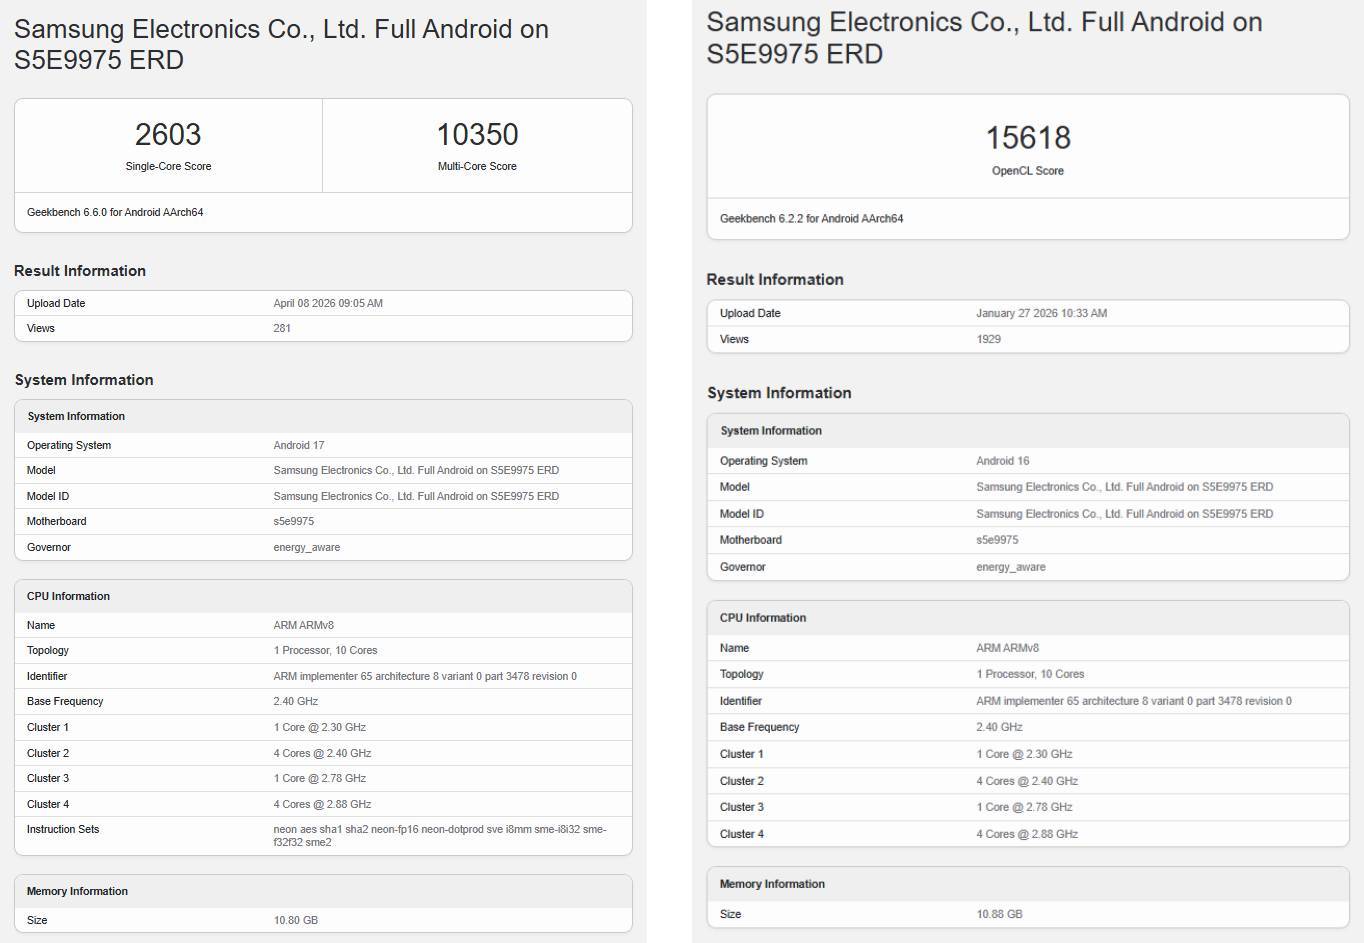This screenshot has width=1364, height=943.
Task: Click the 'OpenCL Score' label
Action: pos(1028,171)
